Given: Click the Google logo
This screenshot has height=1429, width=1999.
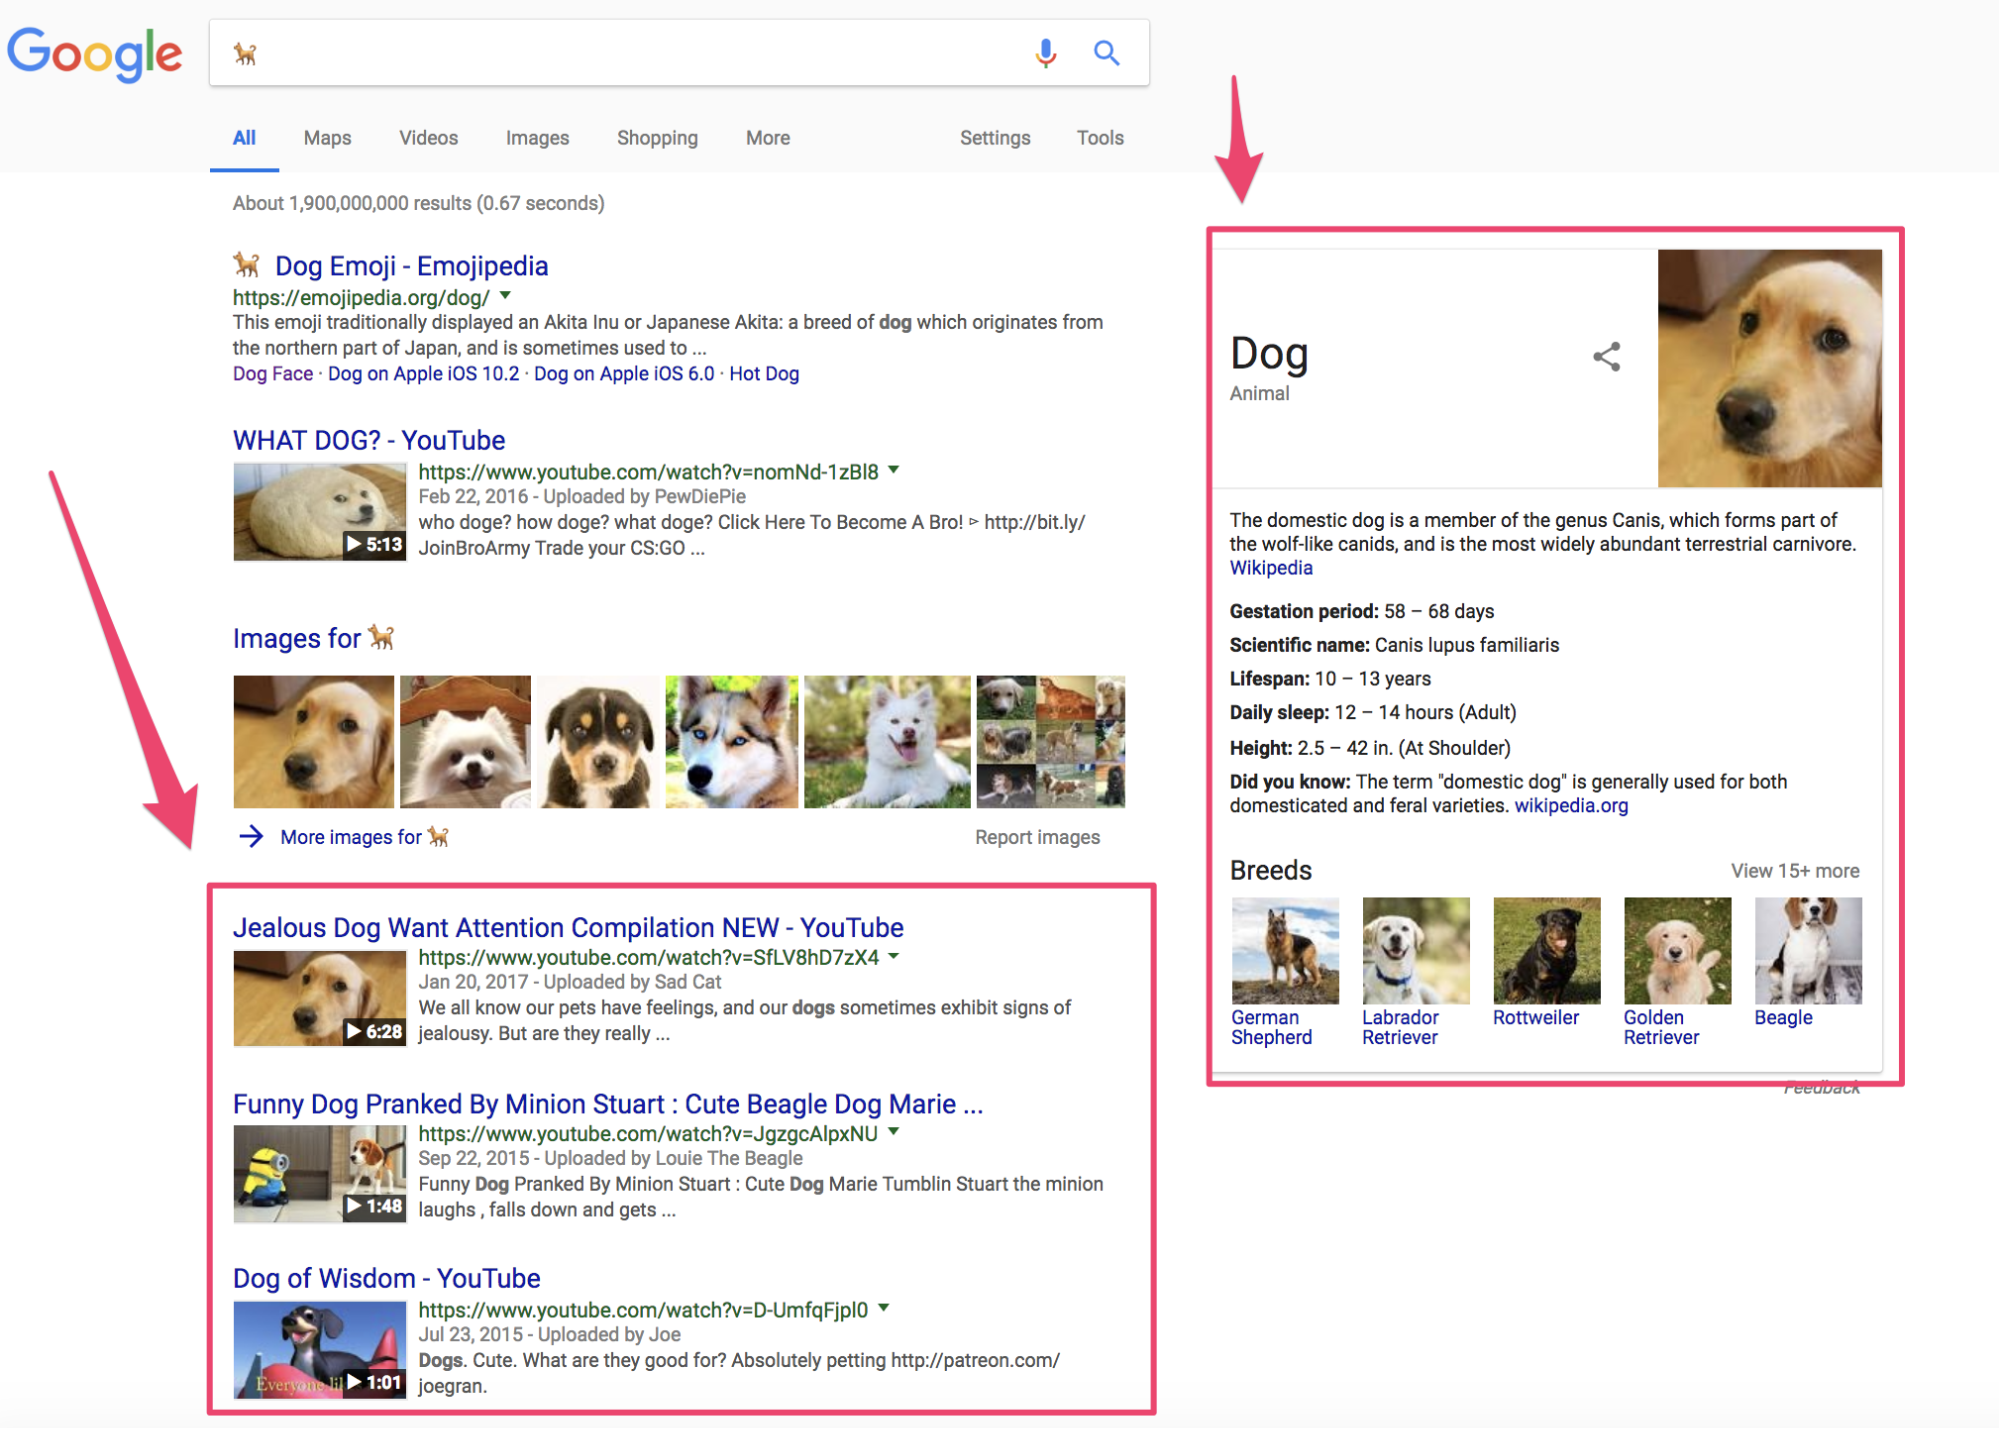Looking at the screenshot, I should click(x=95, y=54).
